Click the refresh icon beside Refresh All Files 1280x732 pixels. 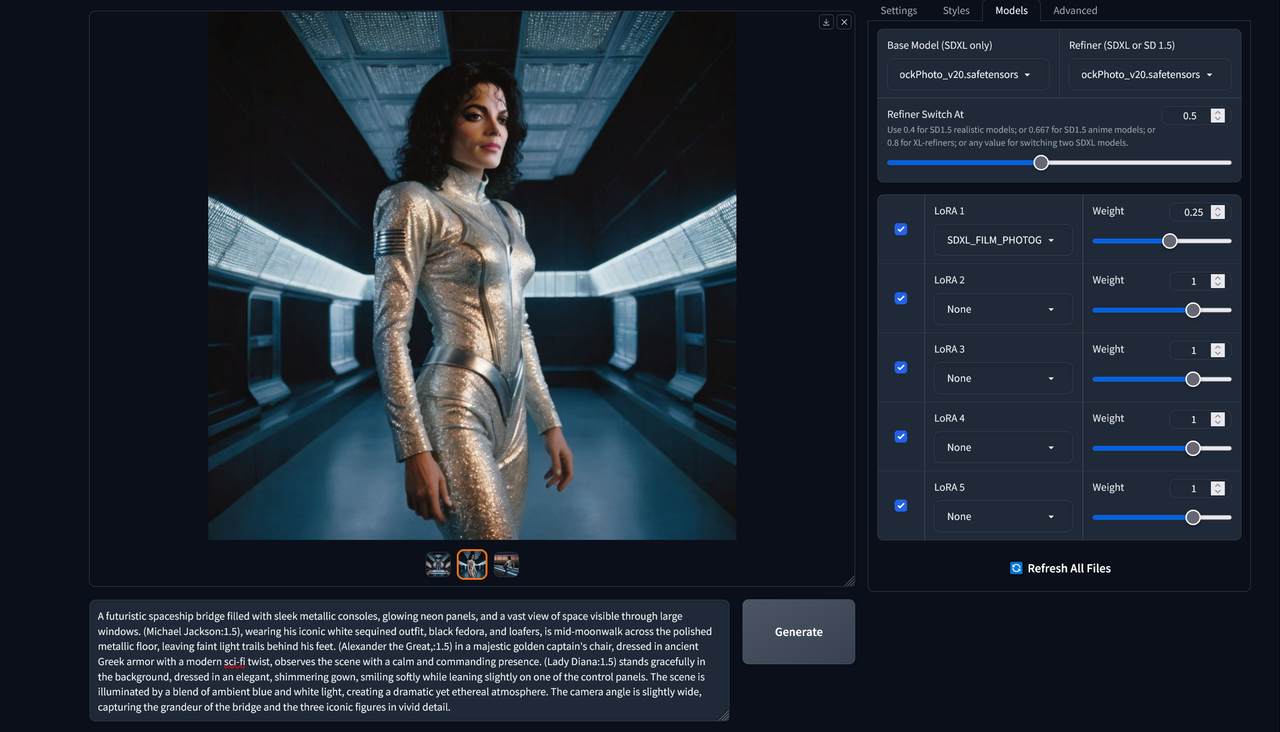[x=1016, y=568]
